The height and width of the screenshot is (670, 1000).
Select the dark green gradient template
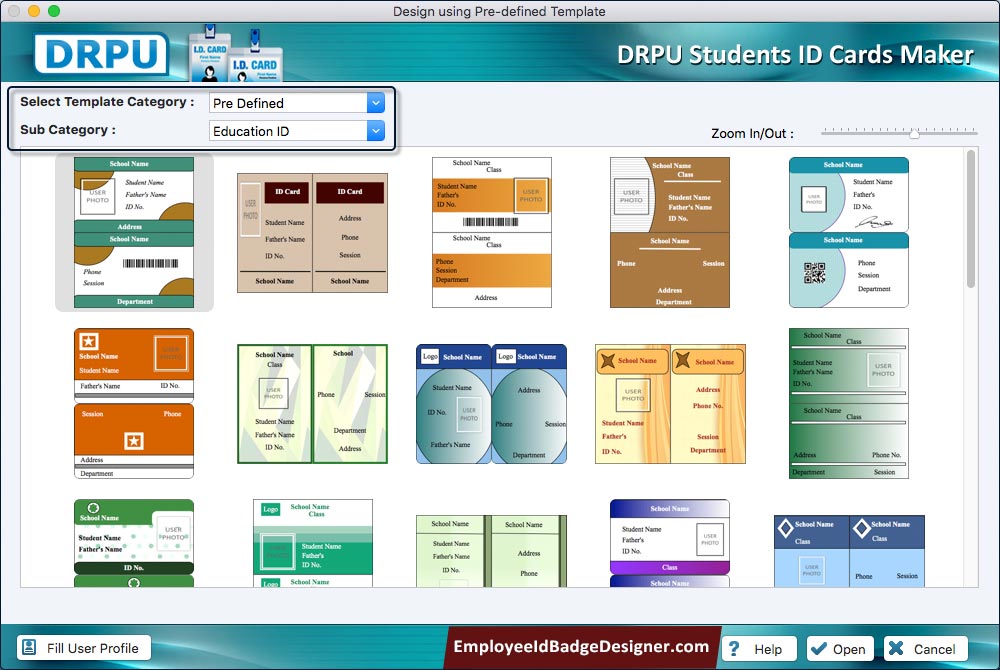[x=849, y=404]
